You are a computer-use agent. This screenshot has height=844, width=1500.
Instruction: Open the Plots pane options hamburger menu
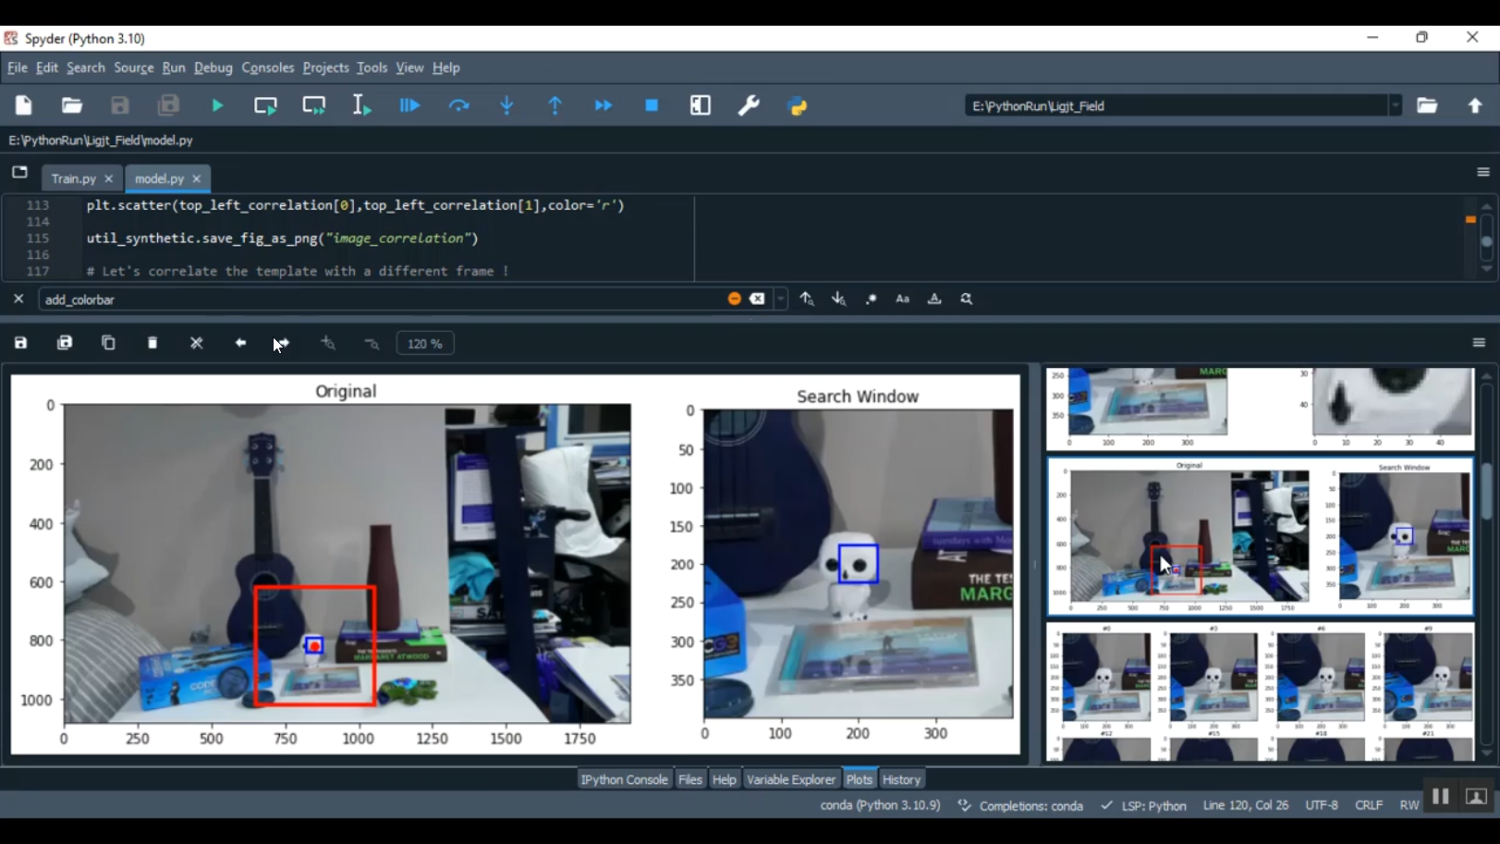1479,343
